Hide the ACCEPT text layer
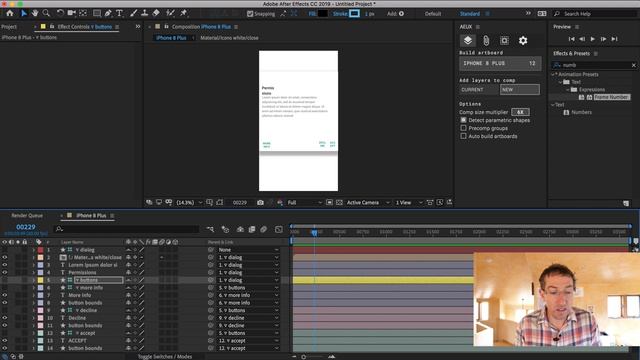 (x=4, y=340)
